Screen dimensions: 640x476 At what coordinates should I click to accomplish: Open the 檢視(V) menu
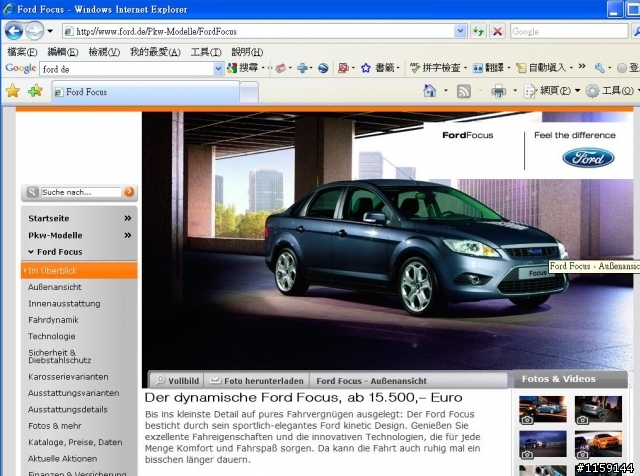(x=104, y=52)
